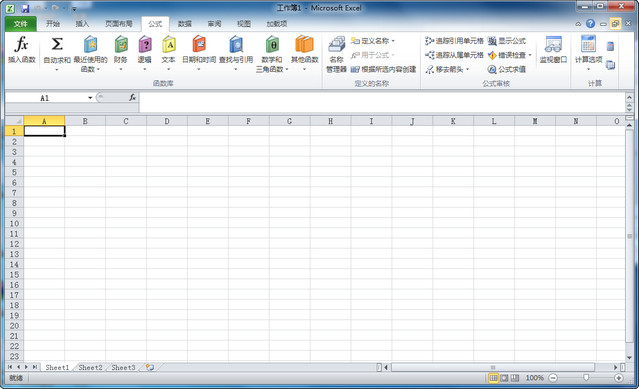
Task: Open the Name Manager (名称管理器)
Action: click(336, 54)
